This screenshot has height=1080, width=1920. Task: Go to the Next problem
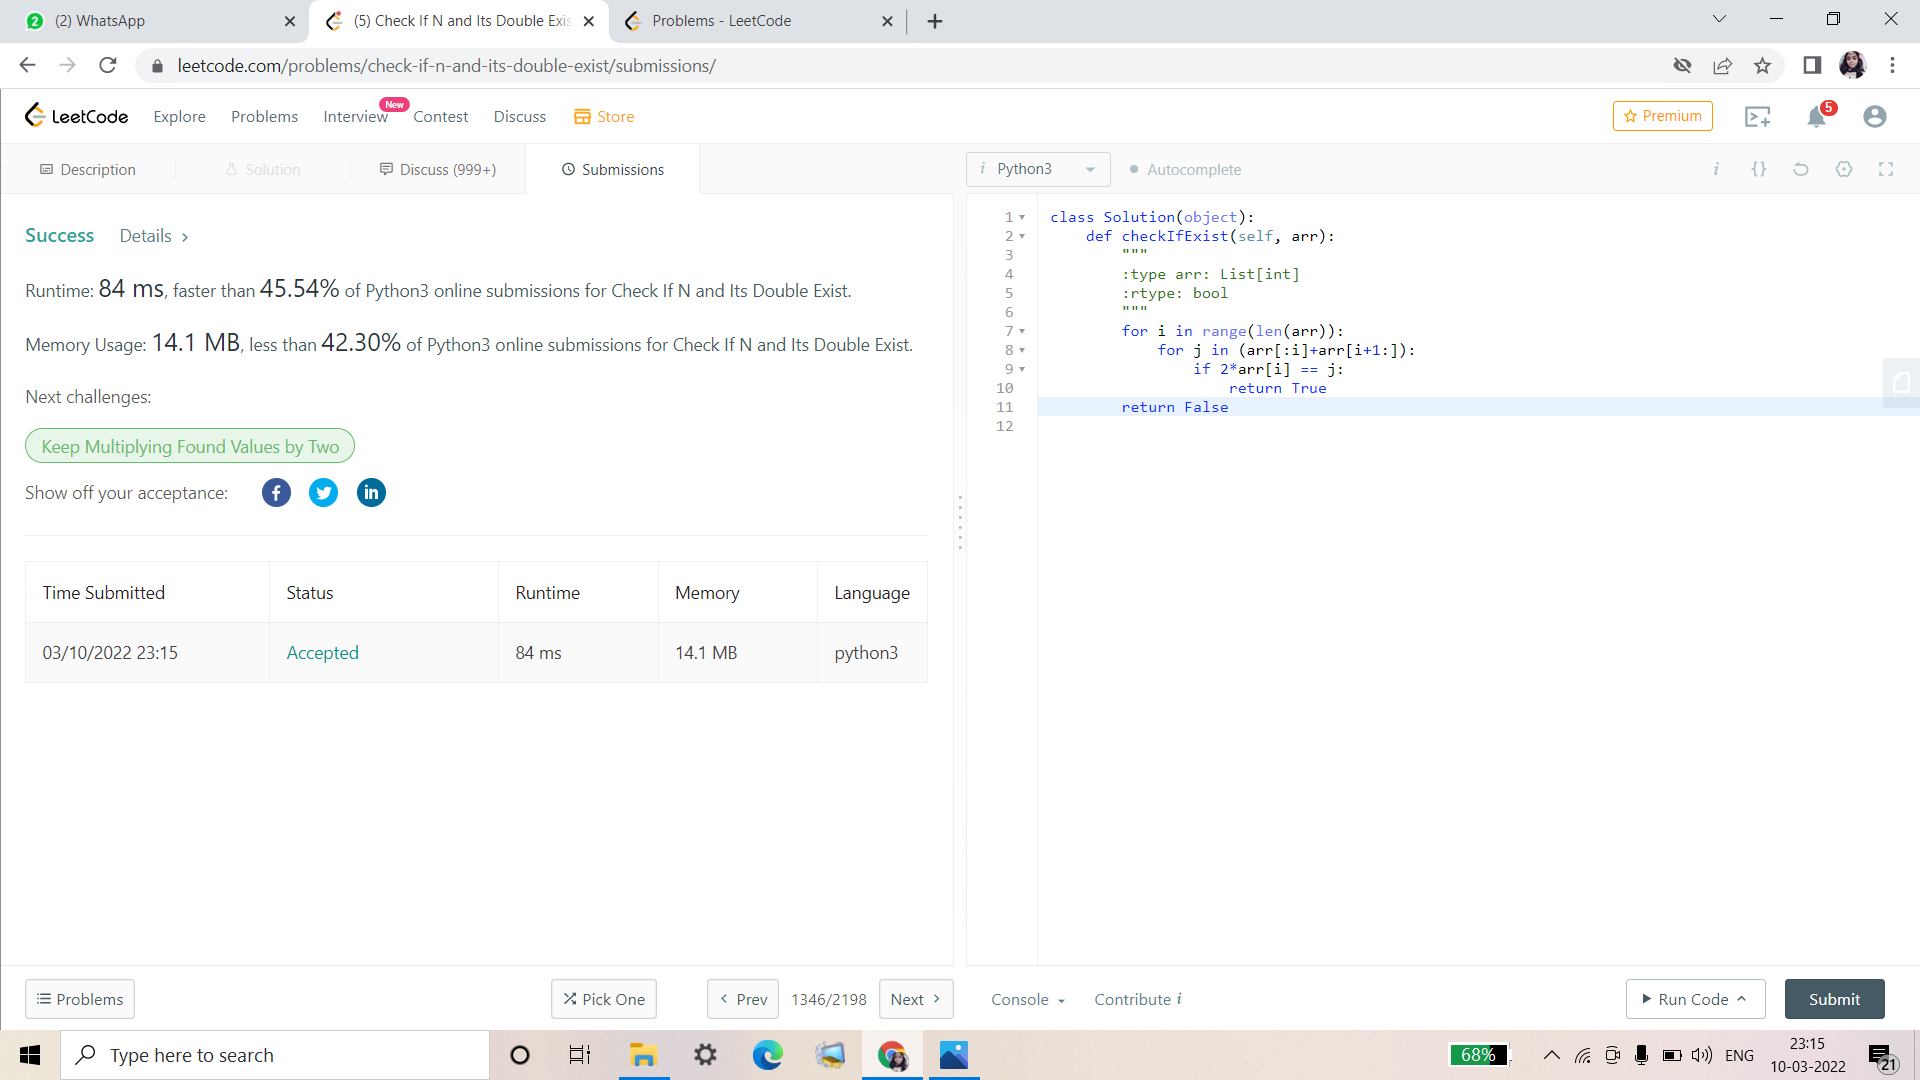[x=916, y=999]
